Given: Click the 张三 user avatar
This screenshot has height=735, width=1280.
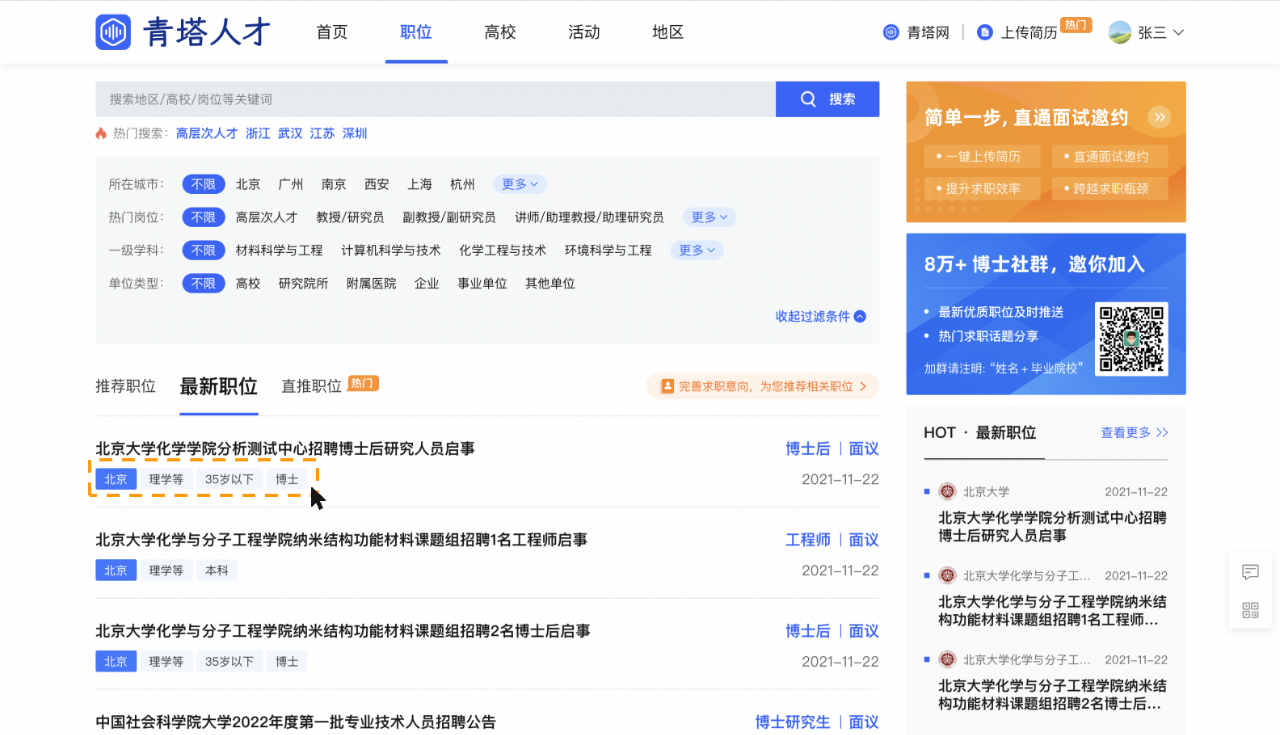Looking at the screenshot, I should coord(1120,32).
